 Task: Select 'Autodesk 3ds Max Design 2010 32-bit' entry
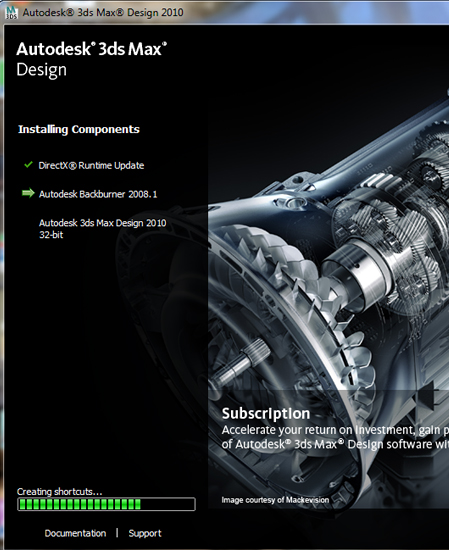coord(102,229)
